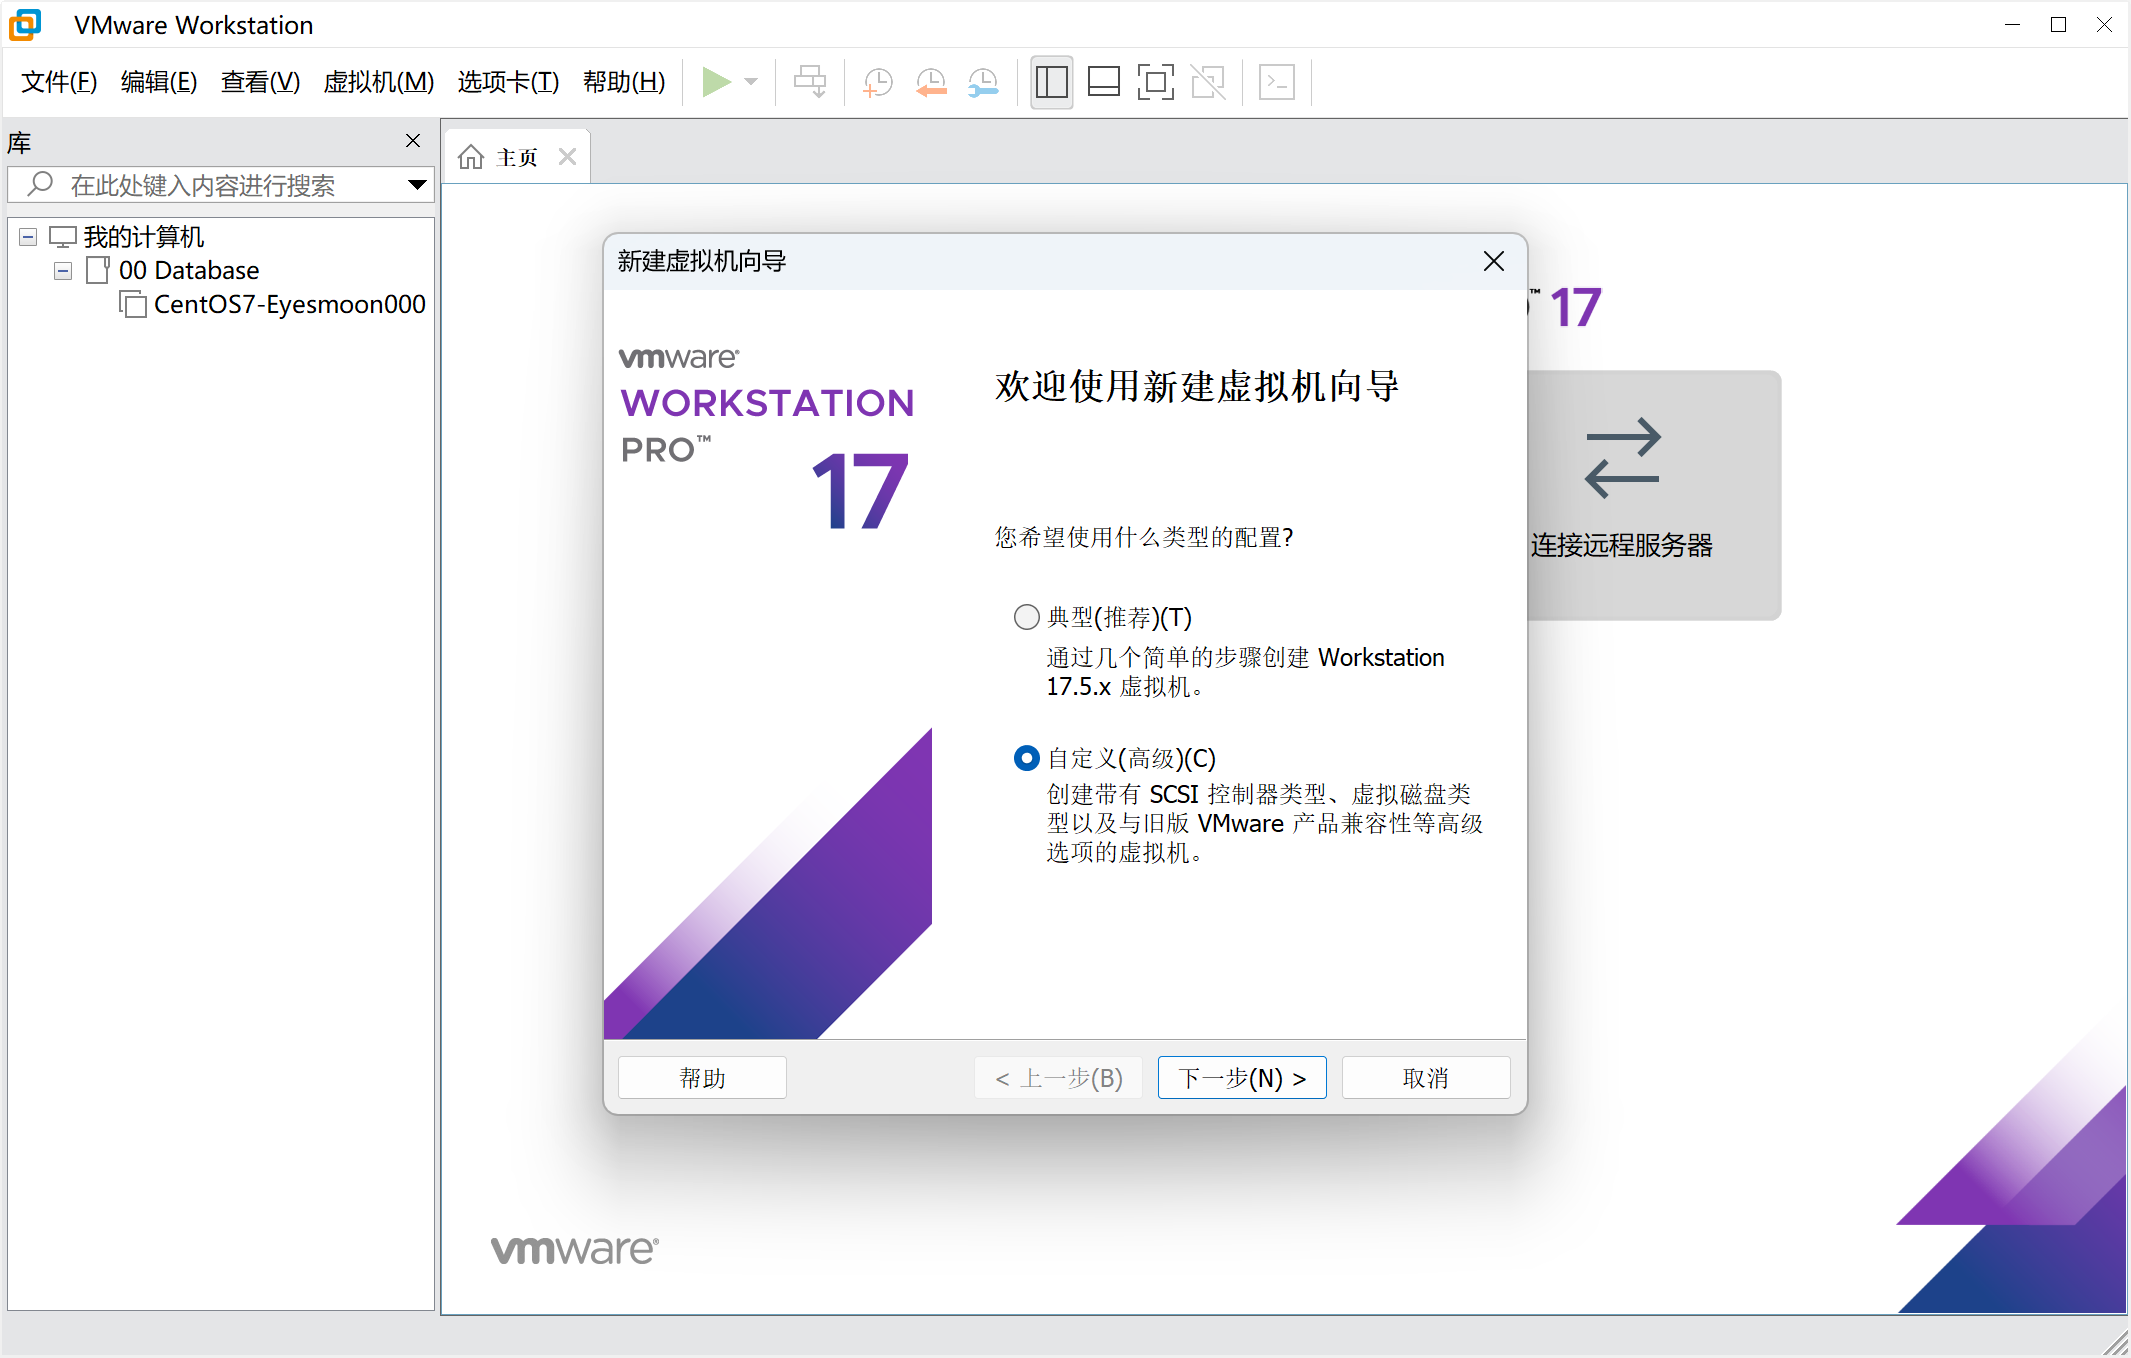This screenshot has width=2131, height=1358.
Task: Select the 00 Database folder
Action: click(x=189, y=271)
